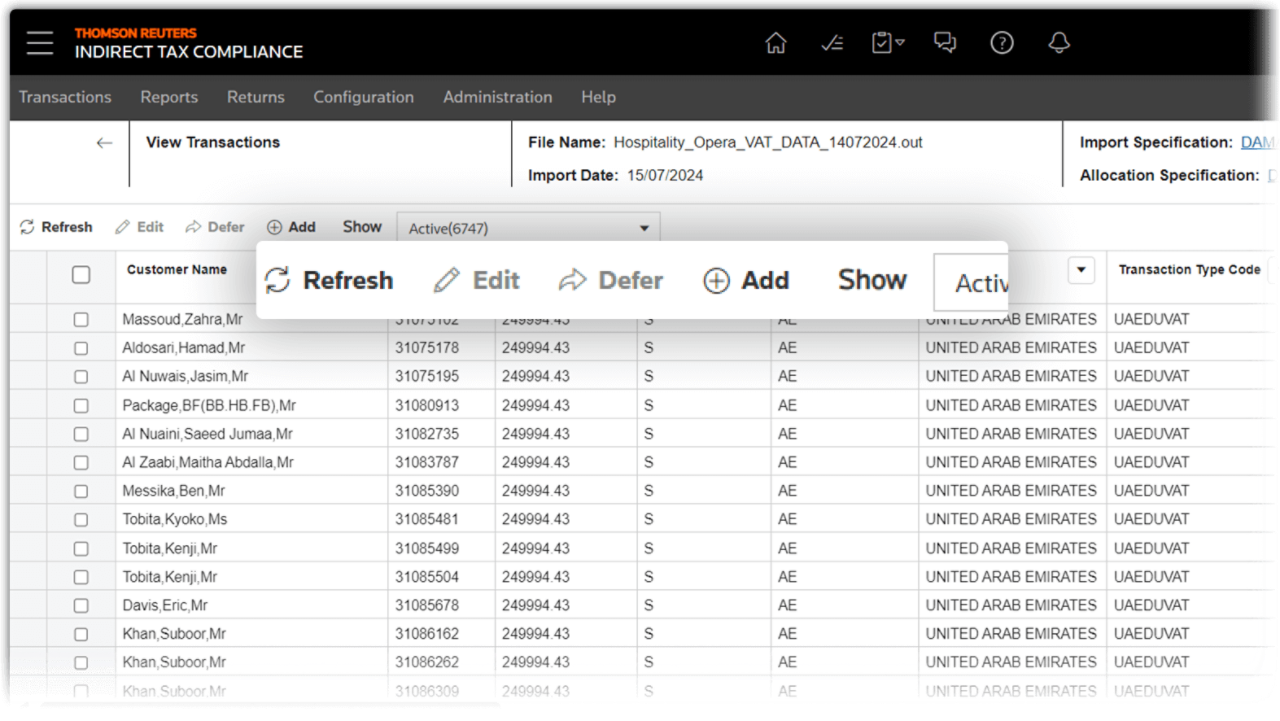Open the clipboard dropdown icon
Viewport: 1280px width, 721px height.
pyautogui.click(x=887, y=43)
